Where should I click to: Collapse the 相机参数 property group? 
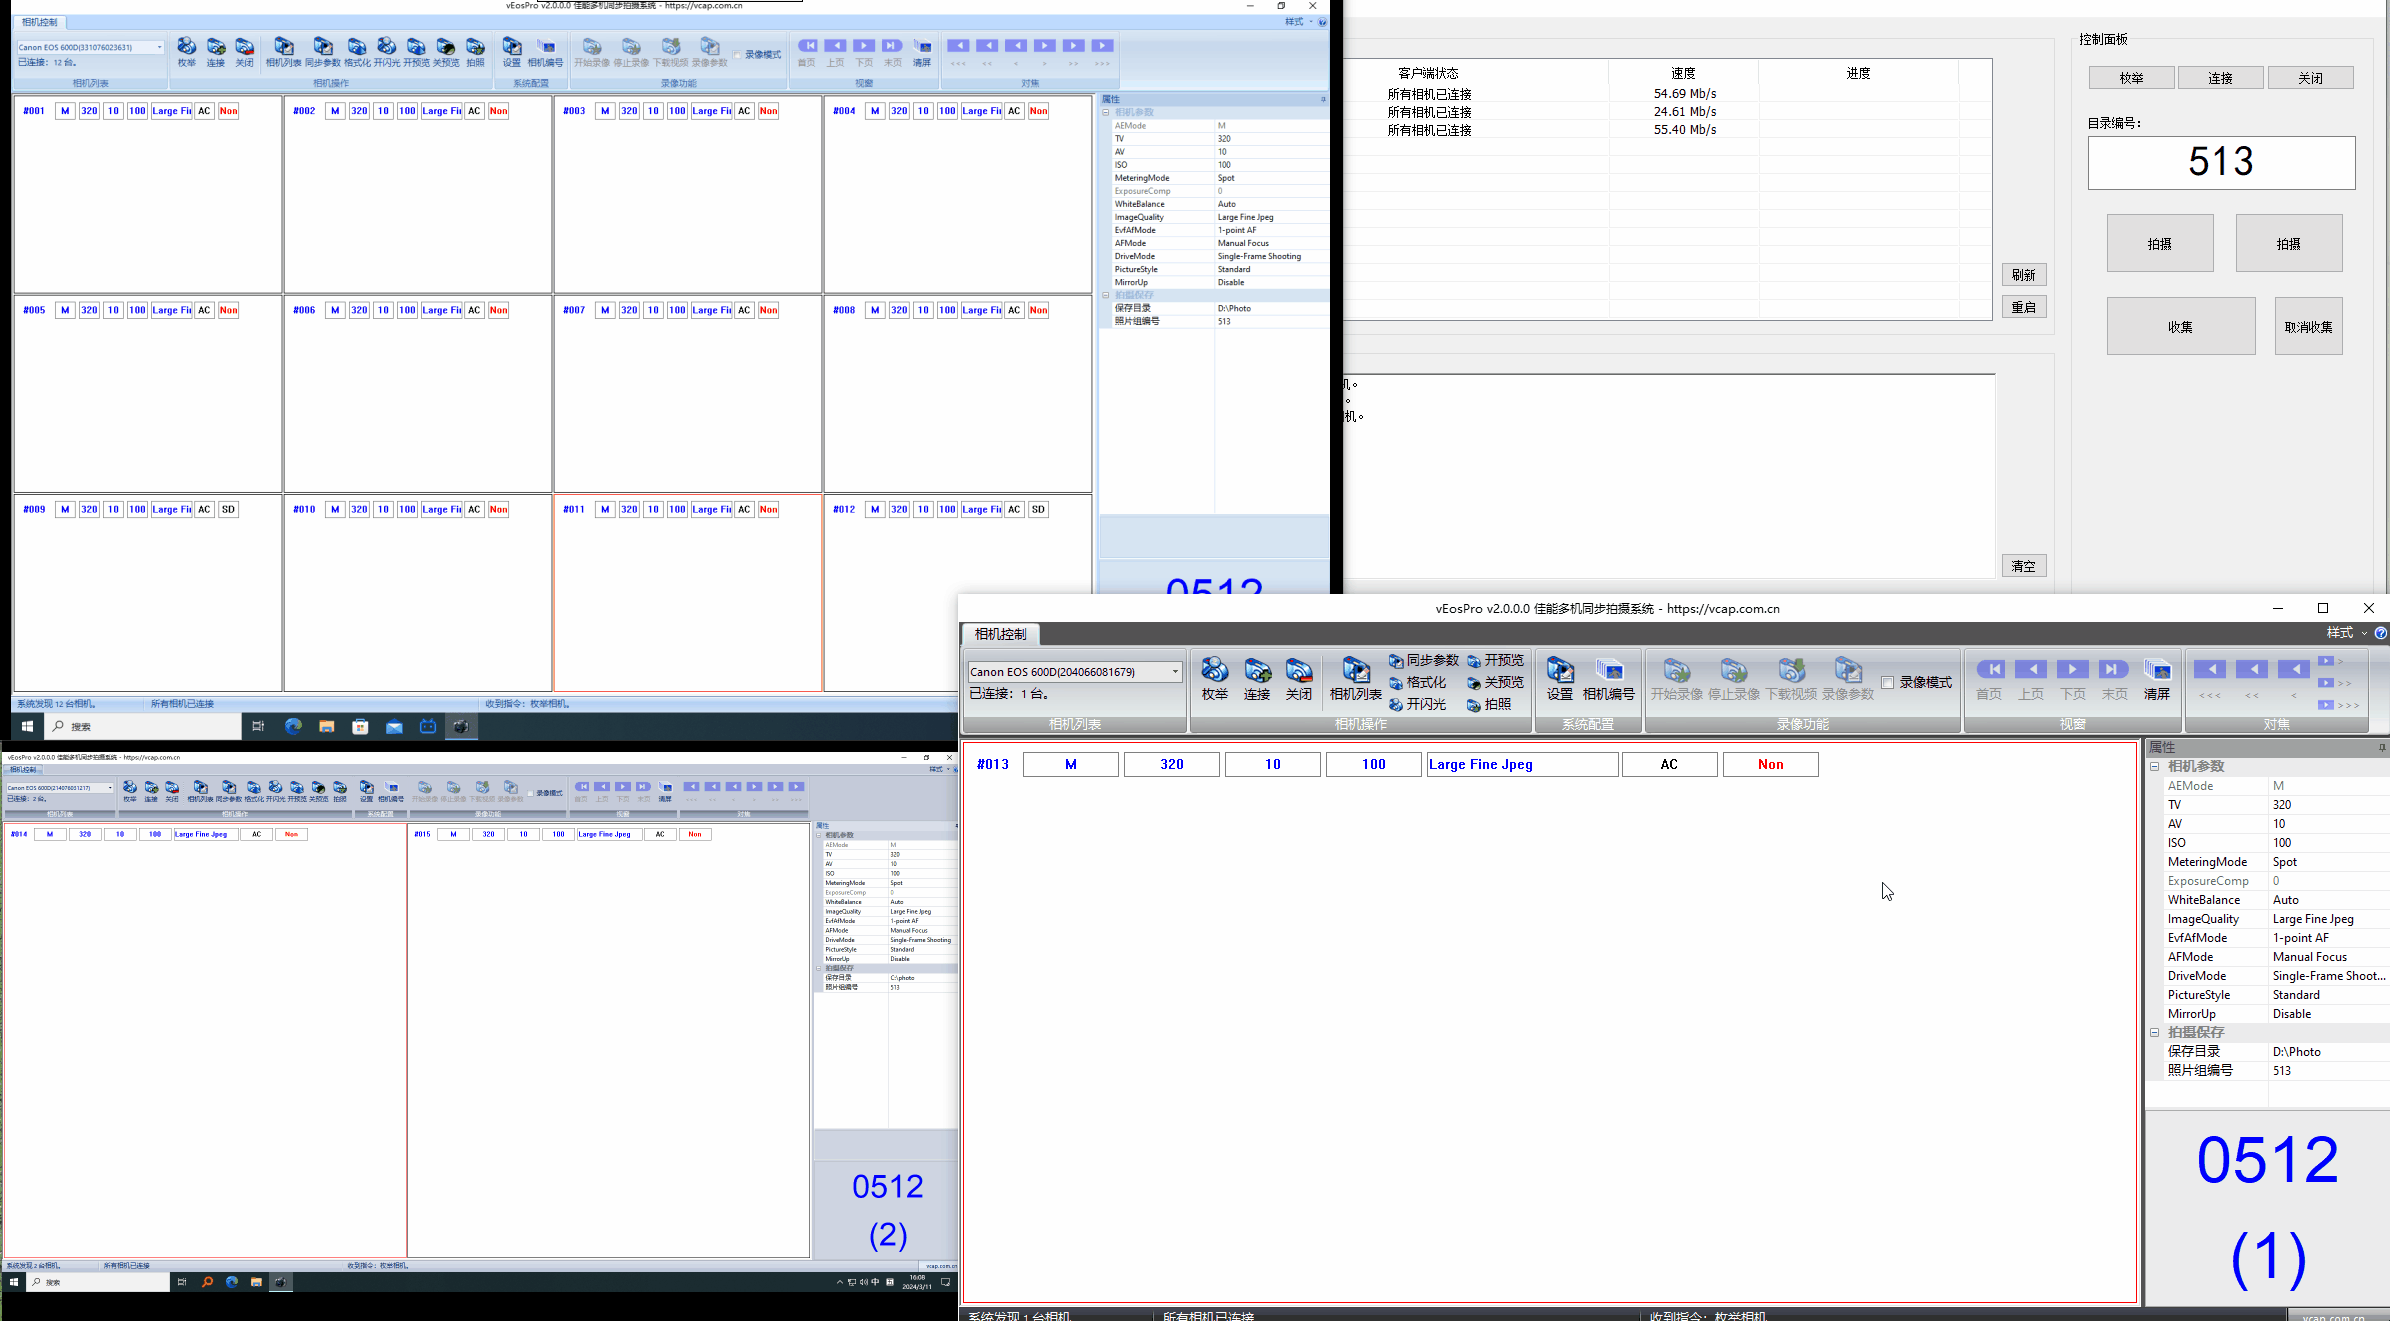tap(2155, 766)
